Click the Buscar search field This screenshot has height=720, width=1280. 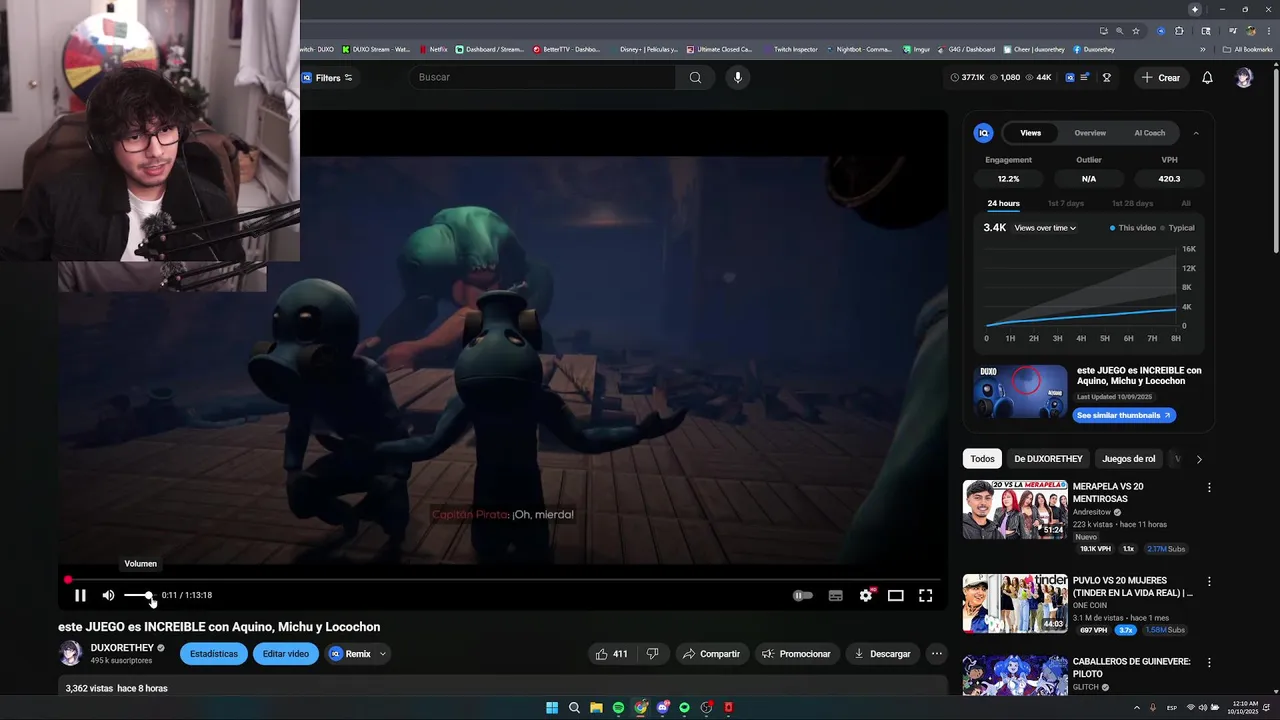[544, 77]
